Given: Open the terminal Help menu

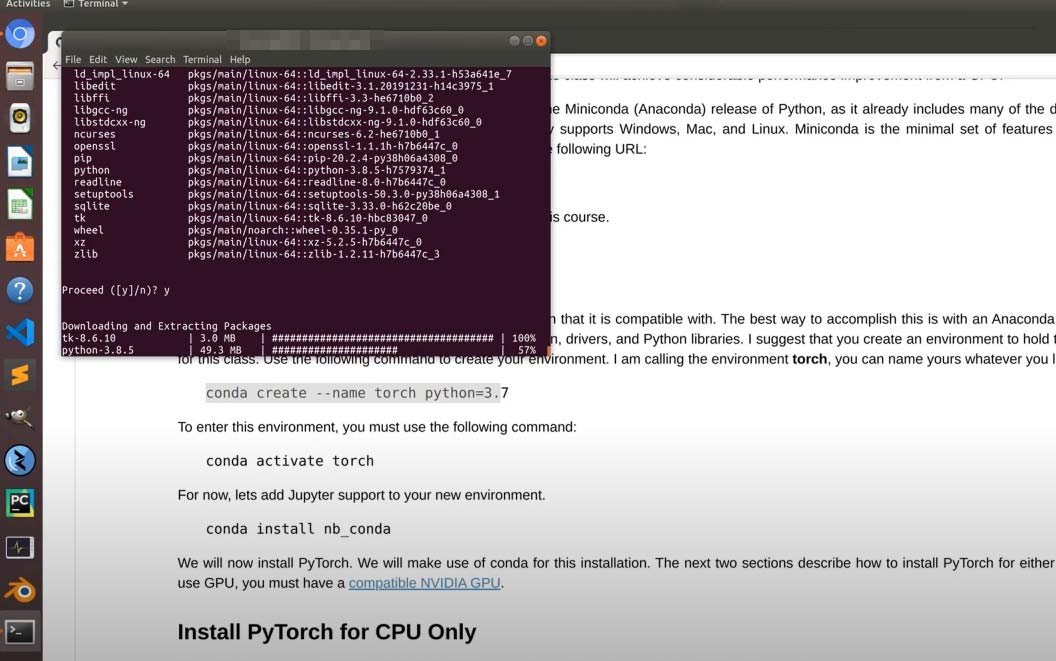Looking at the screenshot, I should pyautogui.click(x=240, y=59).
